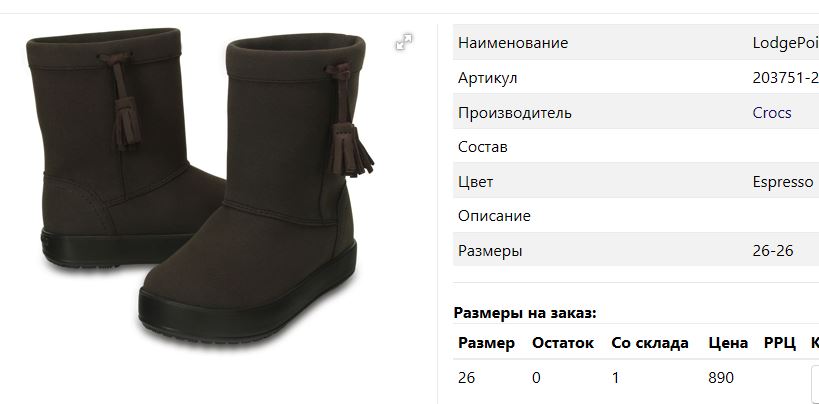Image resolution: width=819 pixels, height=404 pixels.
Task: Click the LodgePoi product name value
Action: pos(786,43)
